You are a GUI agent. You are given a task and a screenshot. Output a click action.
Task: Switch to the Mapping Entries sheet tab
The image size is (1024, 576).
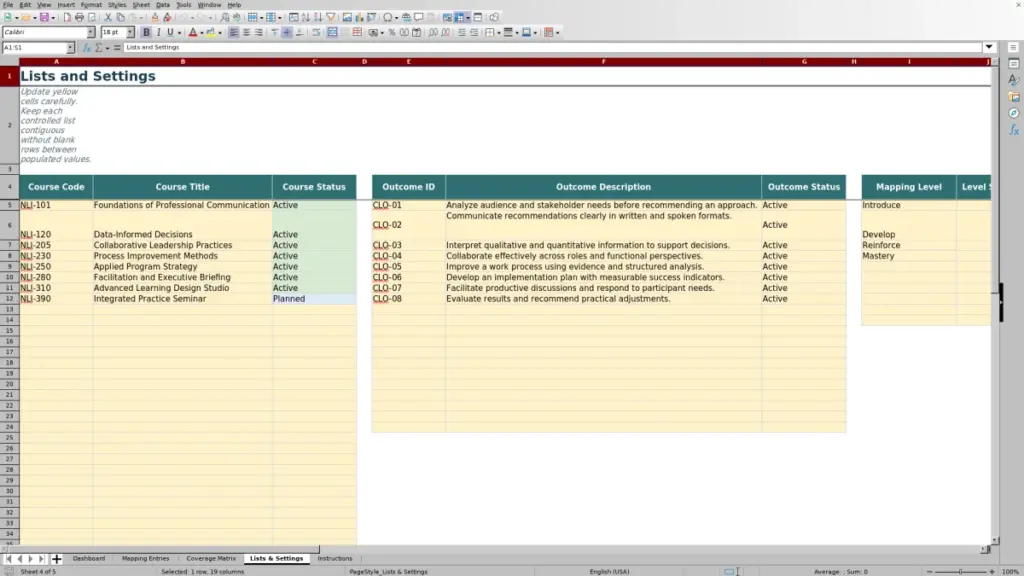pos(146,559)
